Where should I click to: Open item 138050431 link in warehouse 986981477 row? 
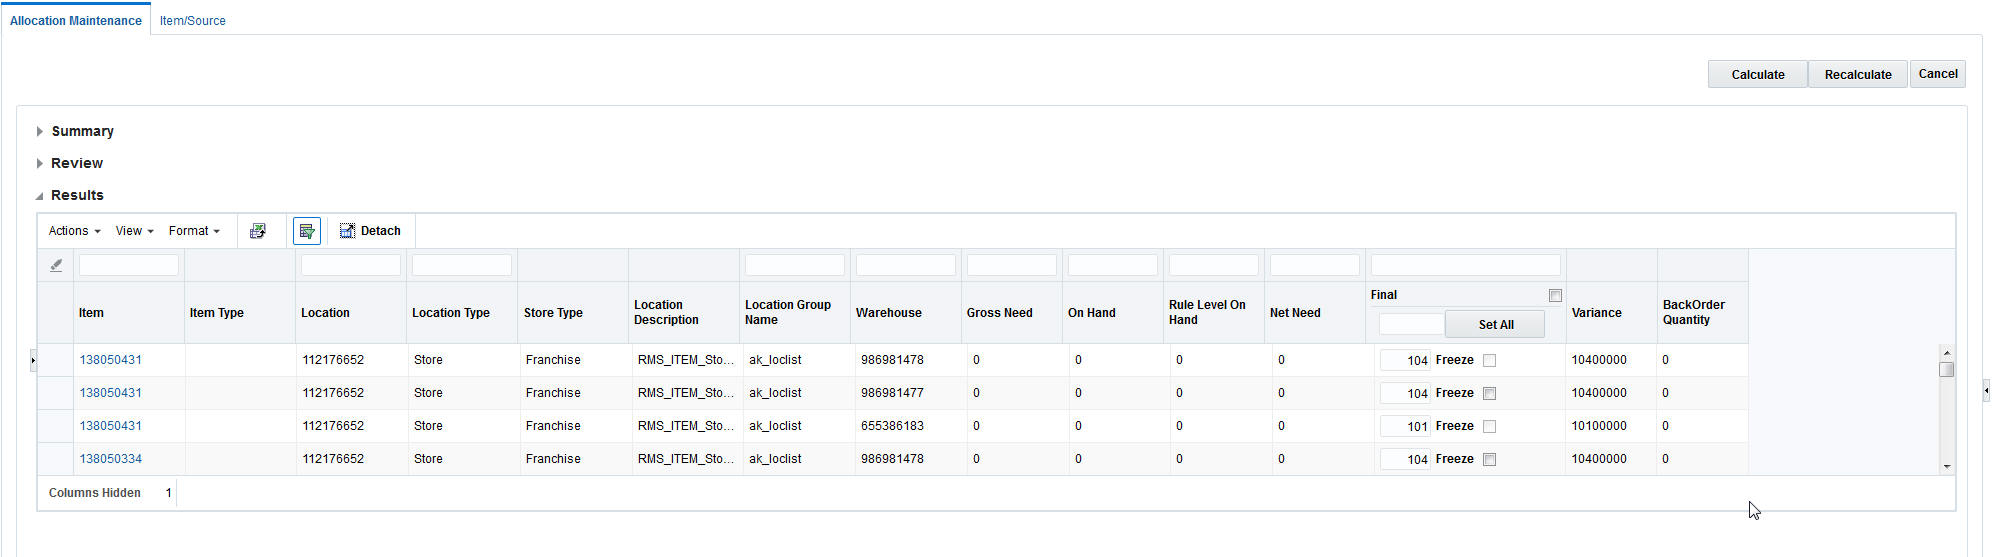tap(111, 393)
